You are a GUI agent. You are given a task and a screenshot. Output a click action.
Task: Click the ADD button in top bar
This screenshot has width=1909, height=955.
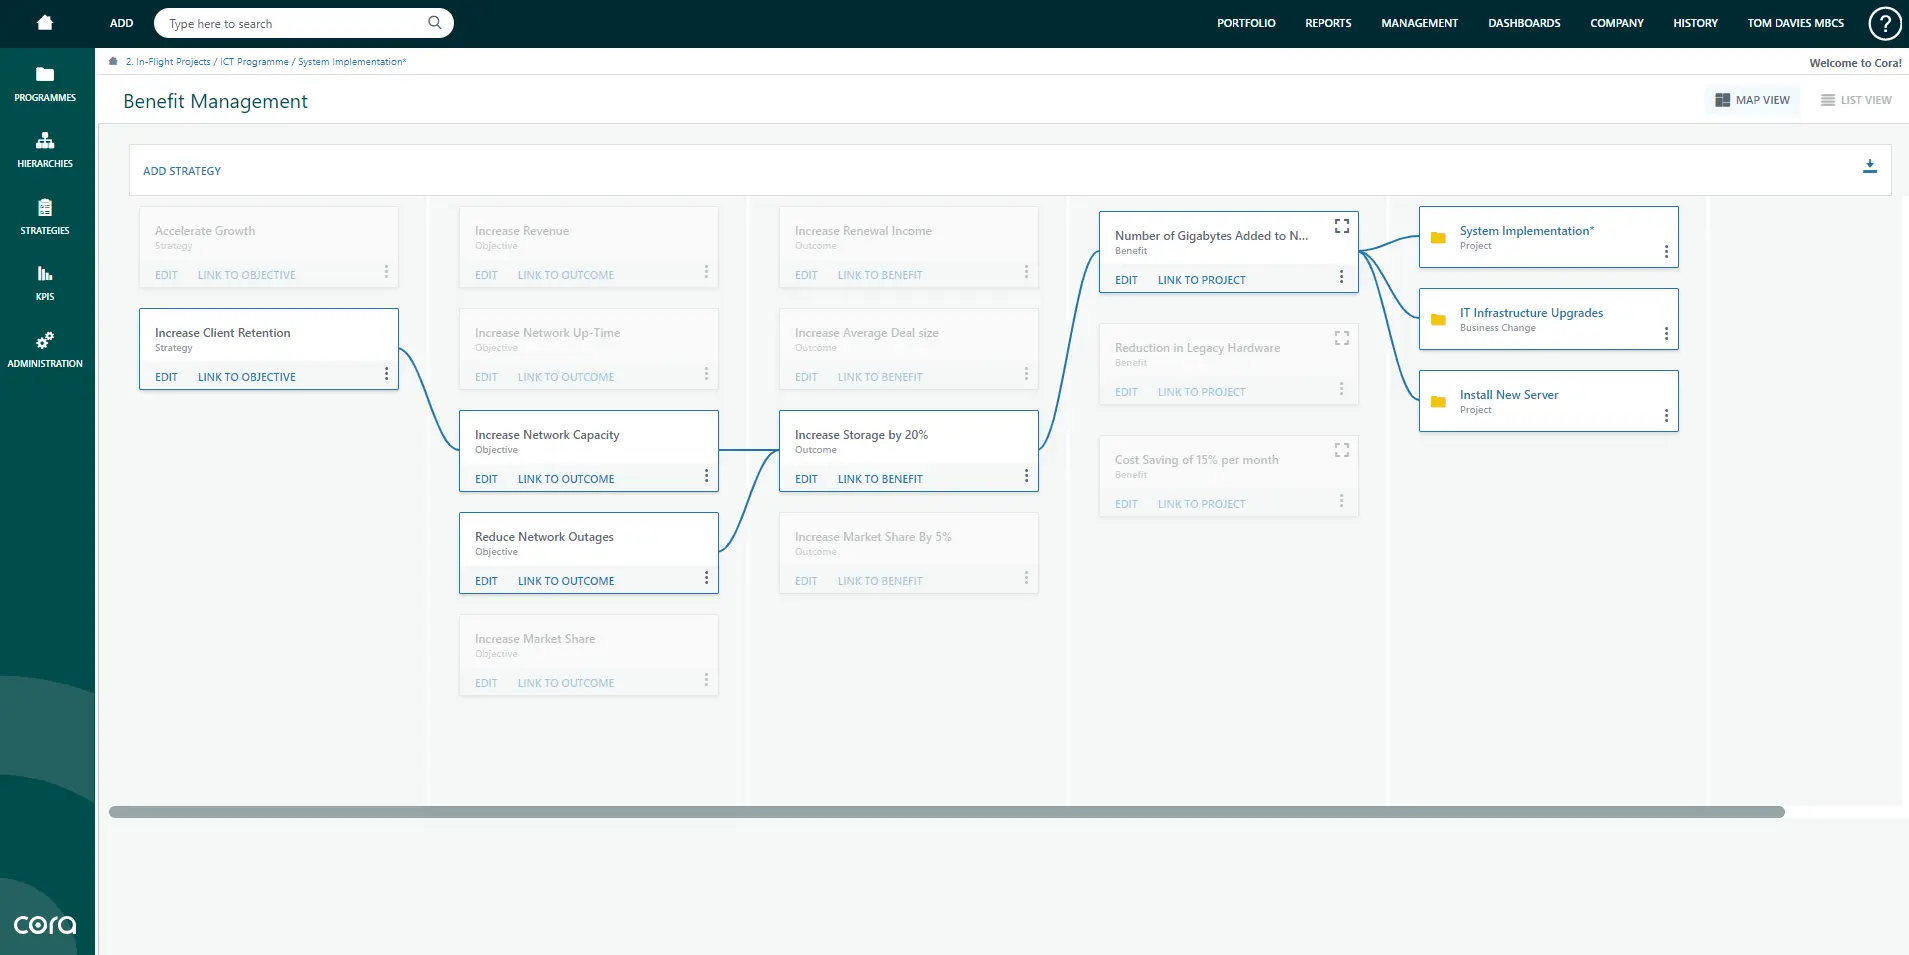(121, 23)
